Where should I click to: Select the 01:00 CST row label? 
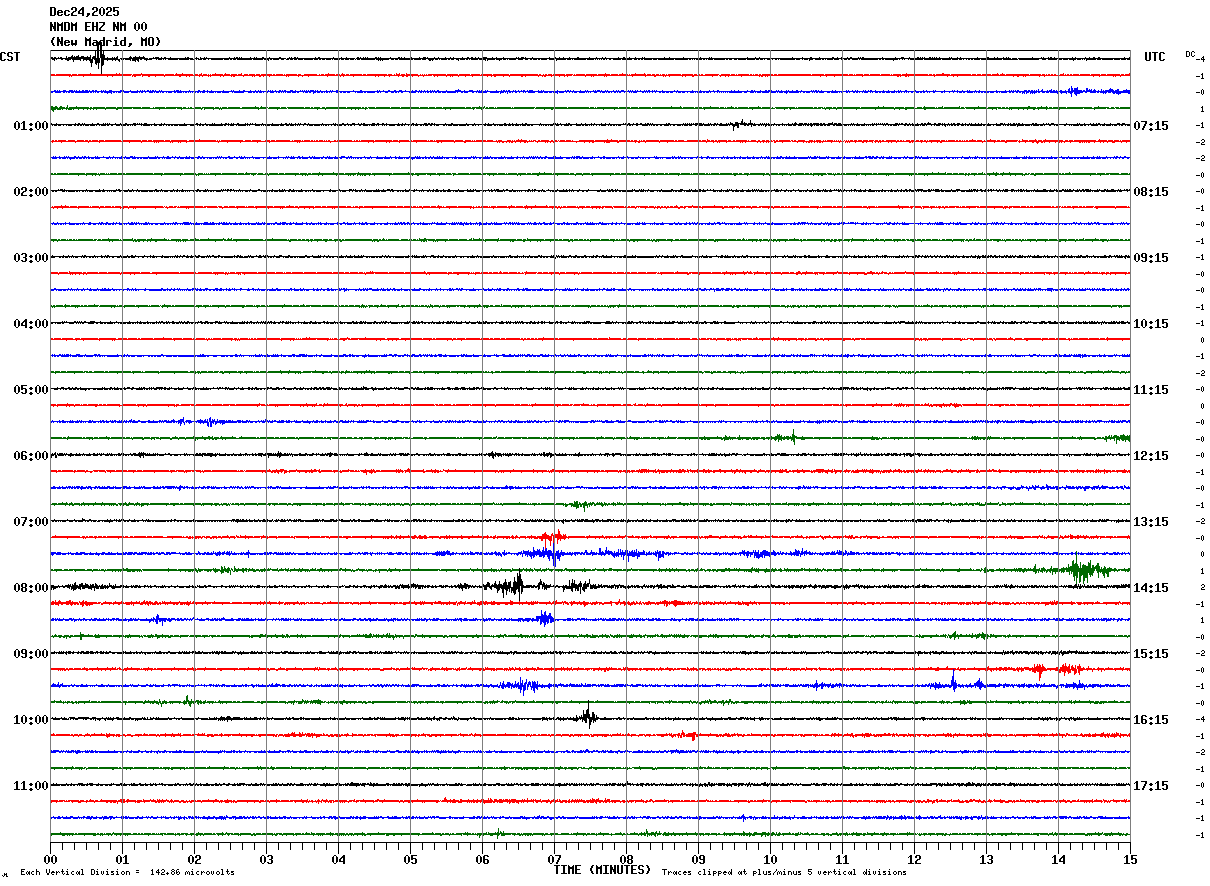pyautogui.click(x=30, y=126)
